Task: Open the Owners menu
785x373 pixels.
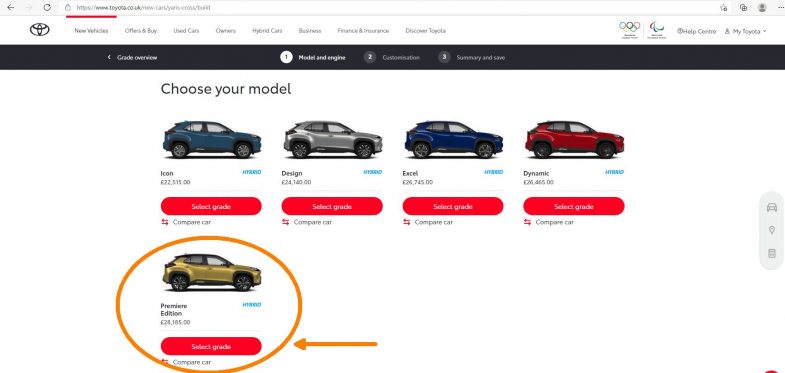Action: point(226,31)
